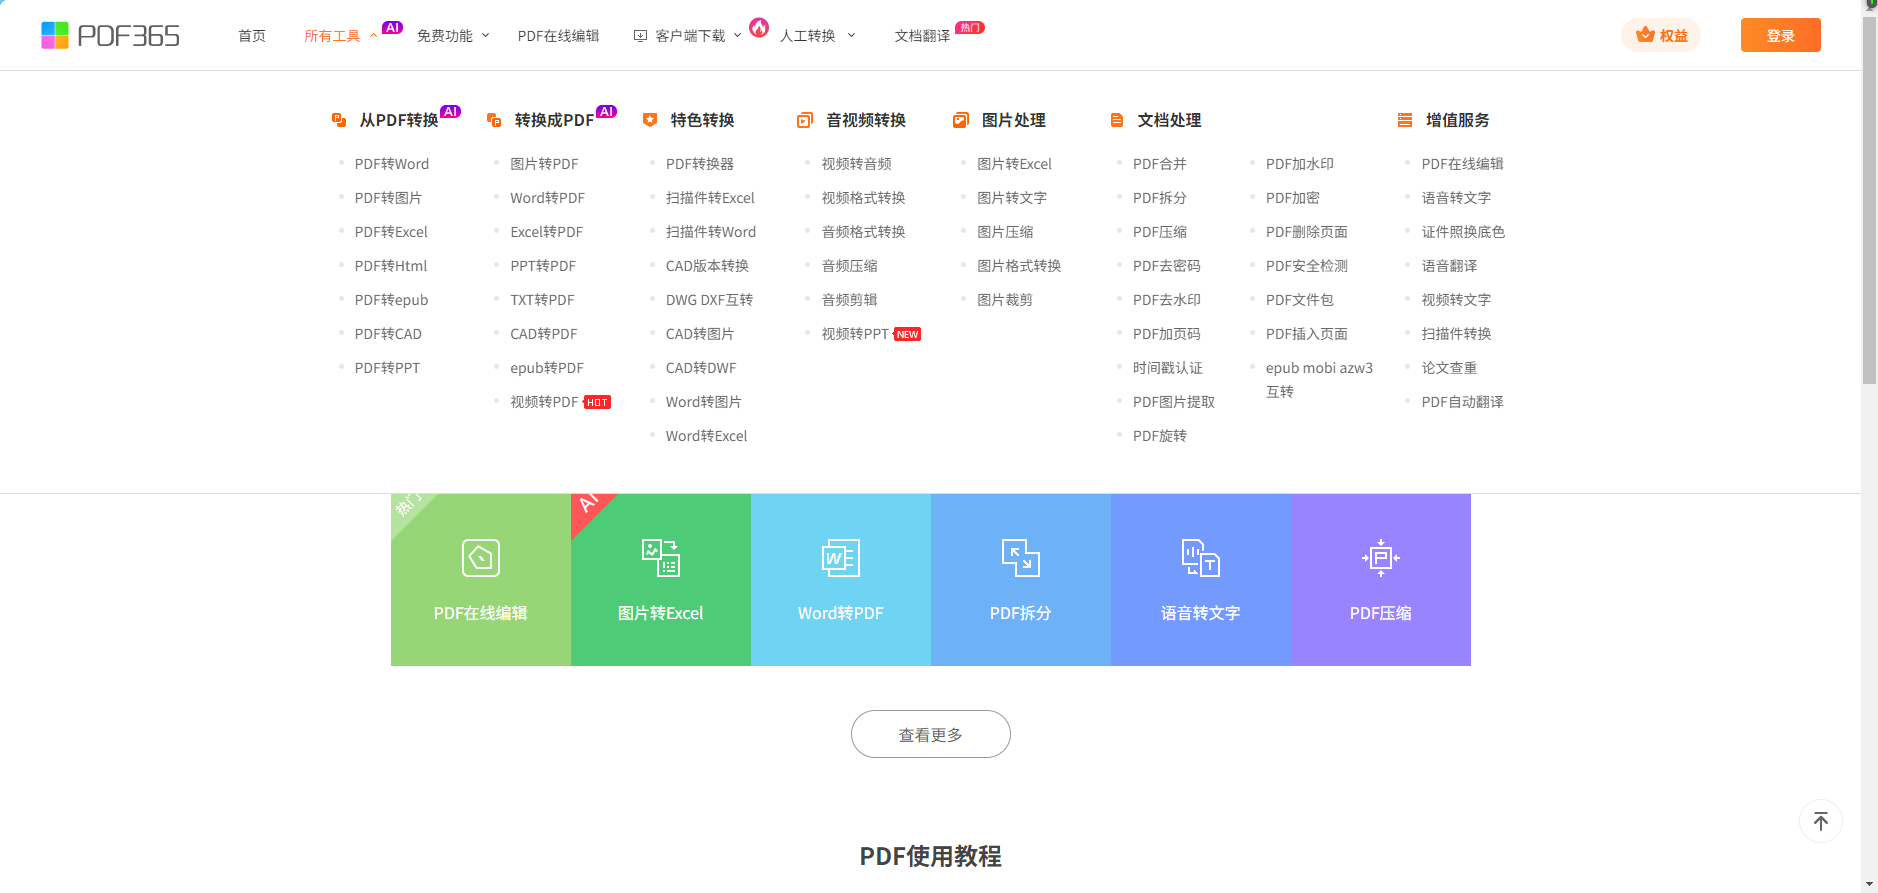
Task: Open the PDF转Word tool link
Action: [391, 164]
